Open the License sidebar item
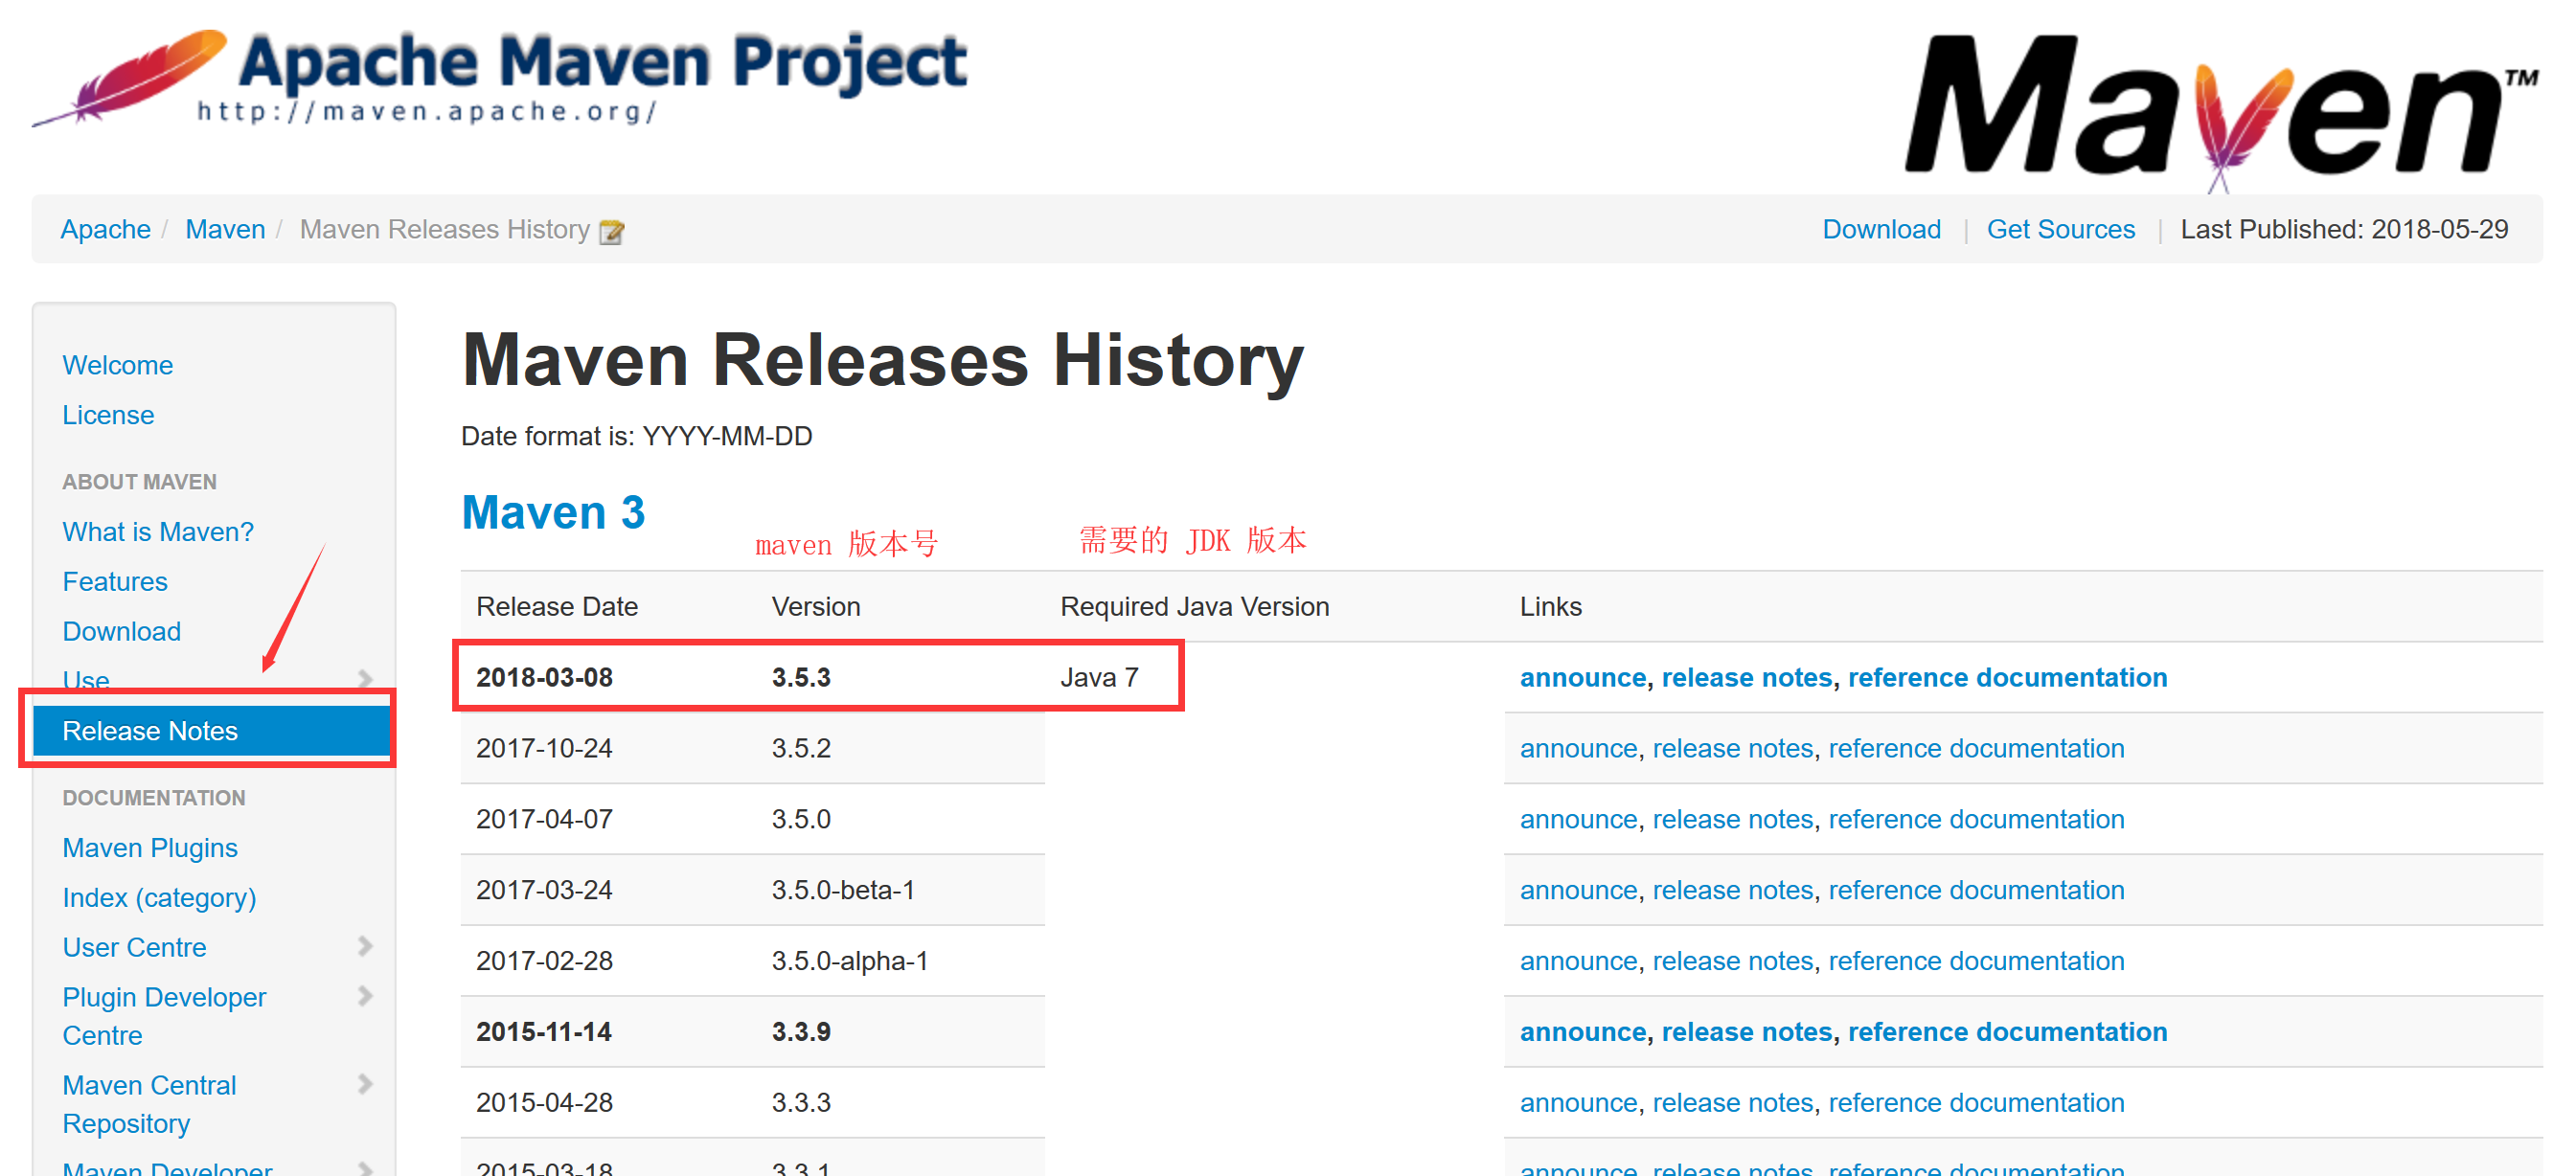The width and height of the screenshot is (2576, 1176). tap(108, 415)
